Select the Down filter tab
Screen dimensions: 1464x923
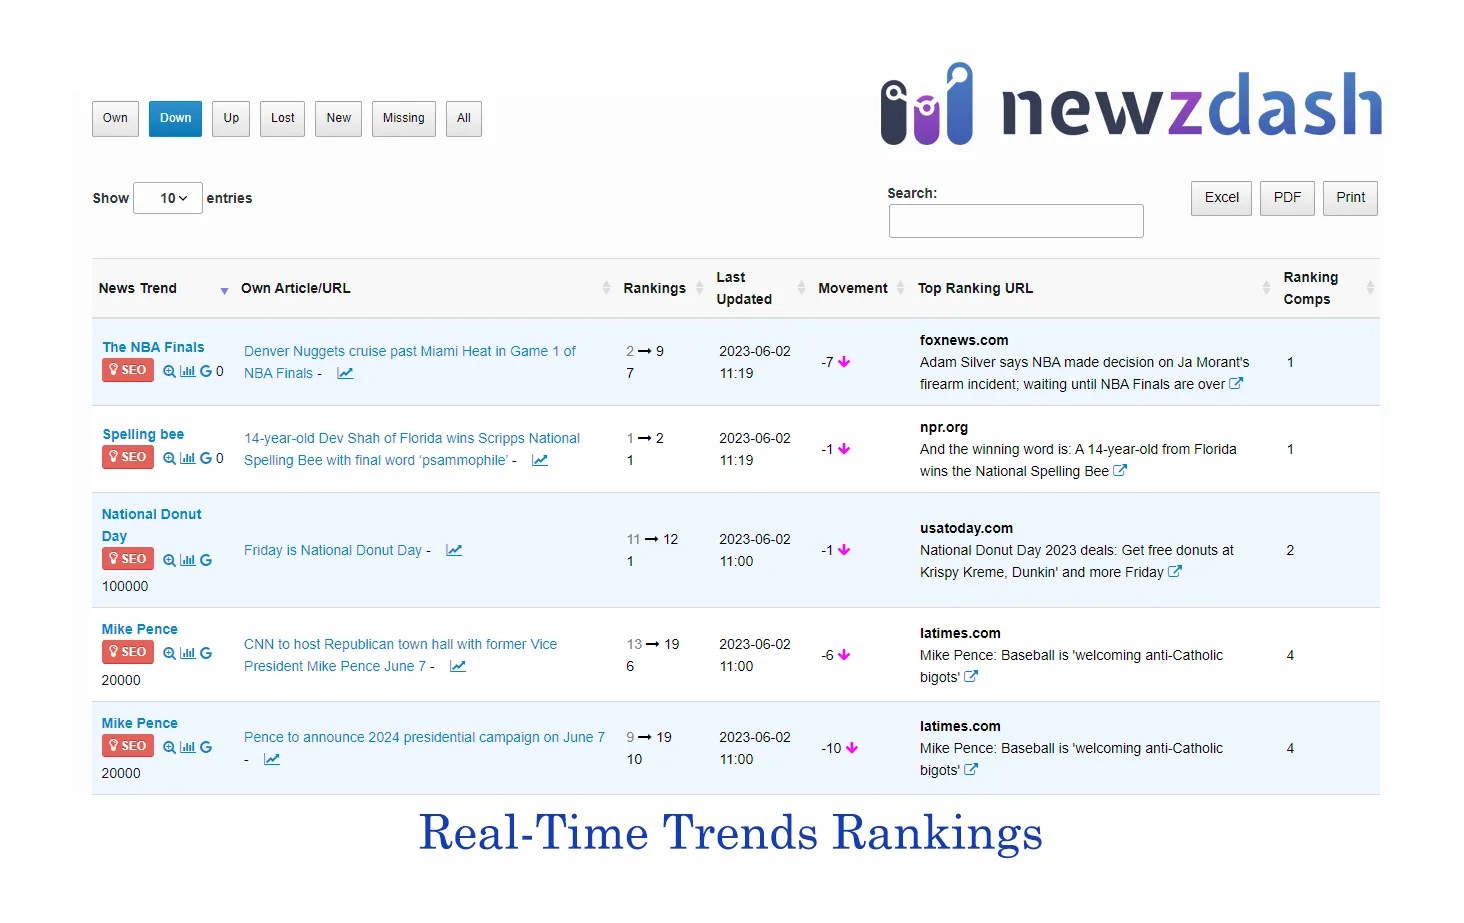point(175,118)
